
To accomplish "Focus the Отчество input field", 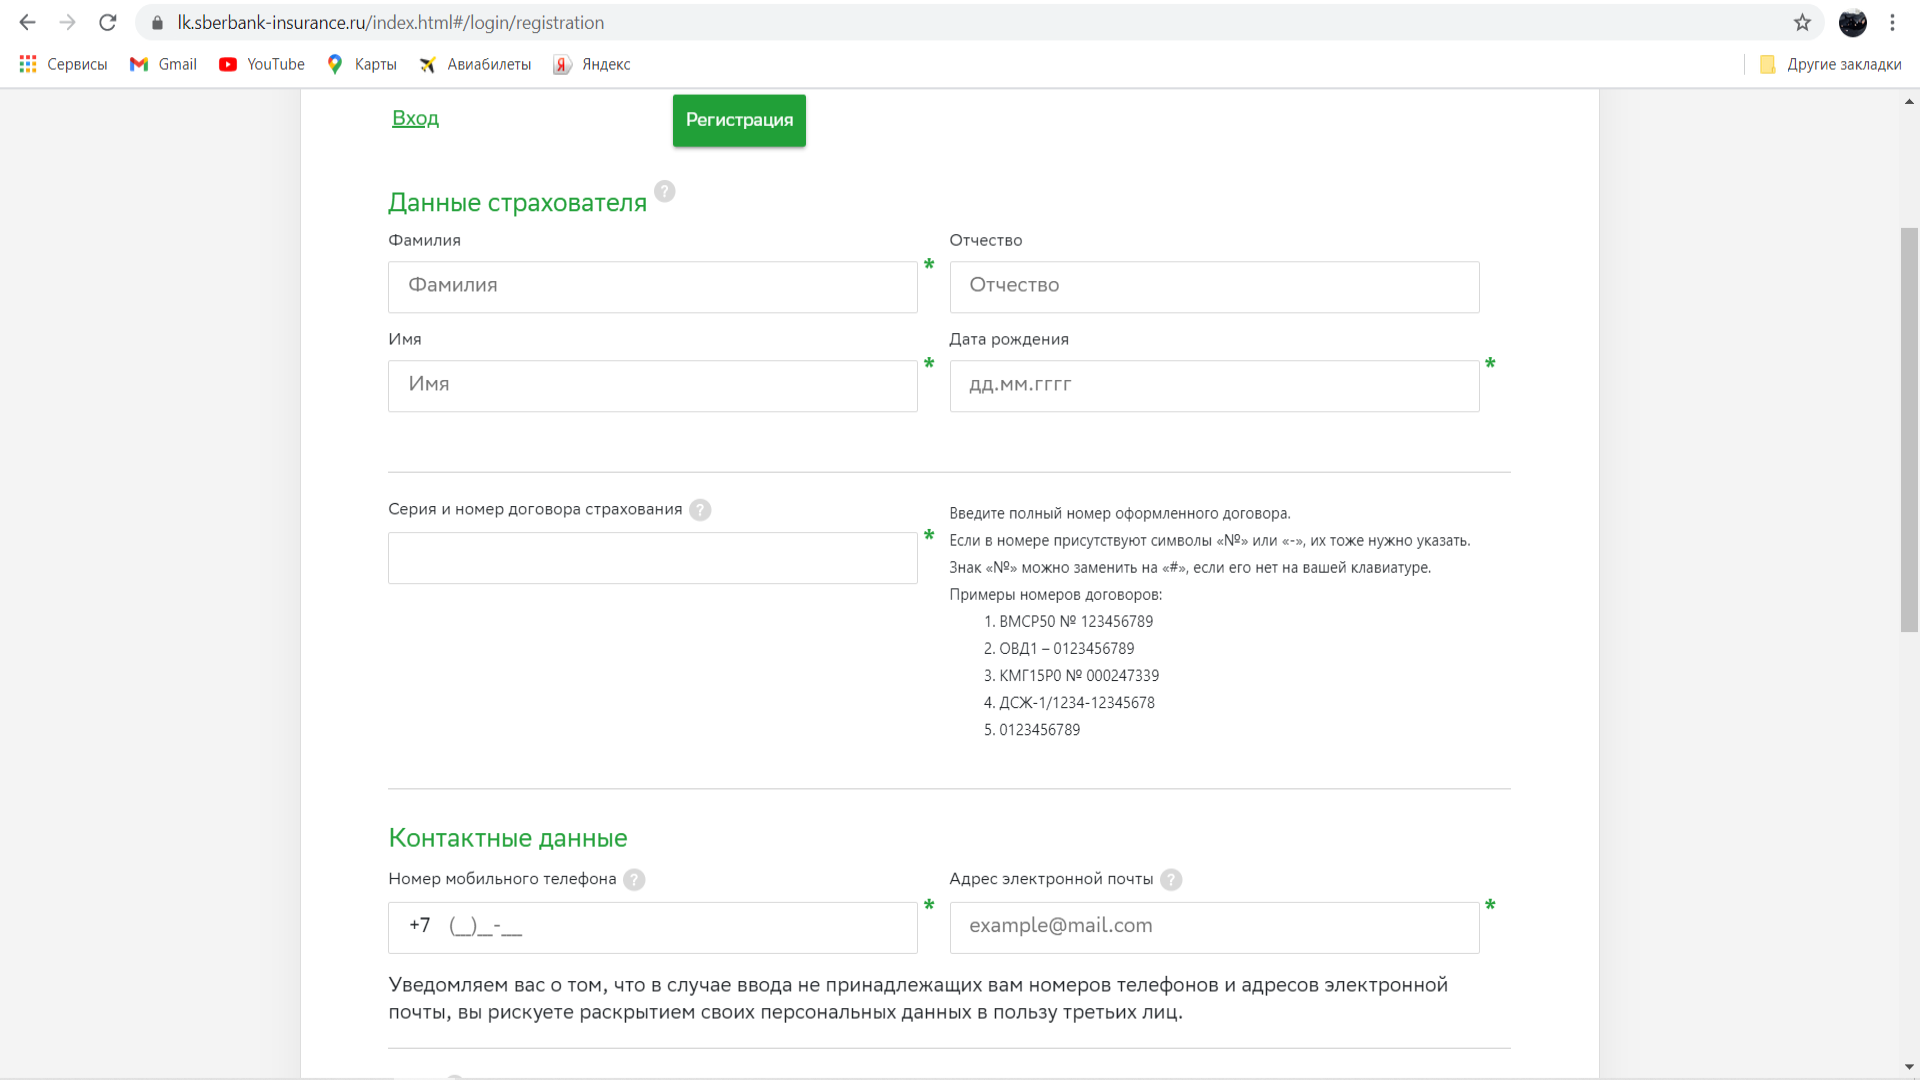I will 1214,287.
